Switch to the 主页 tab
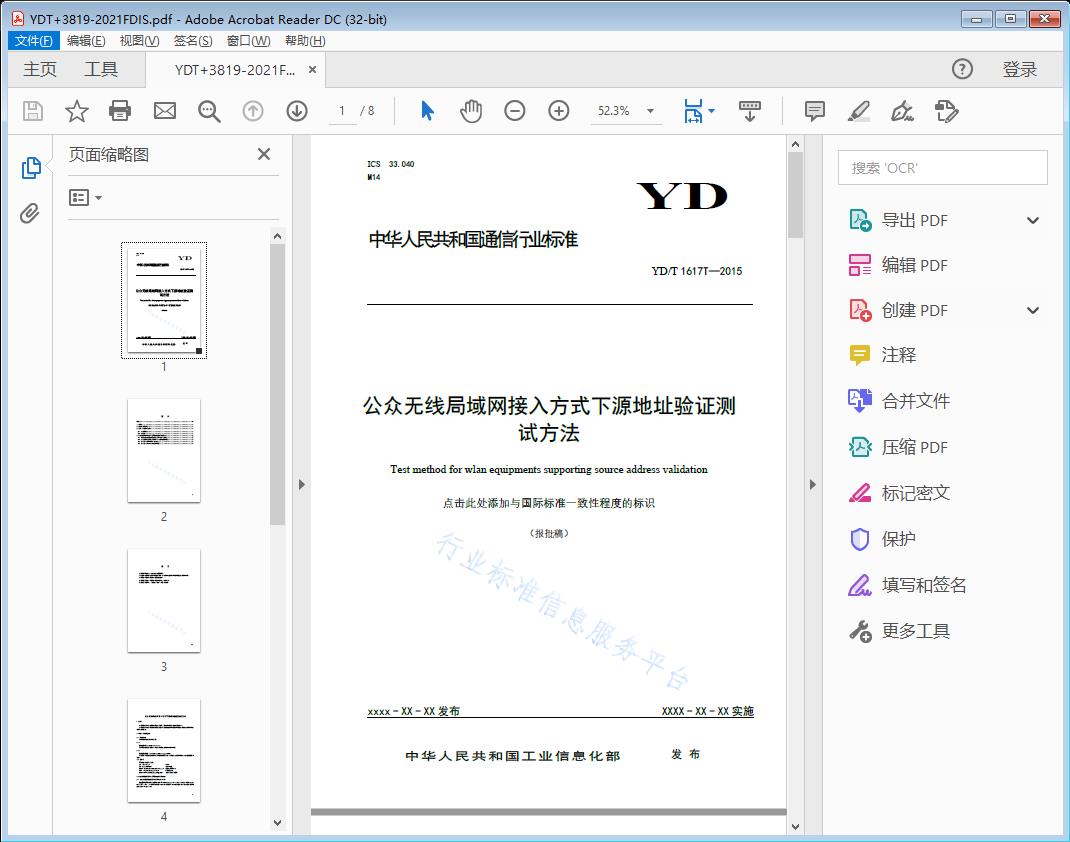 (x=40, y=69)
